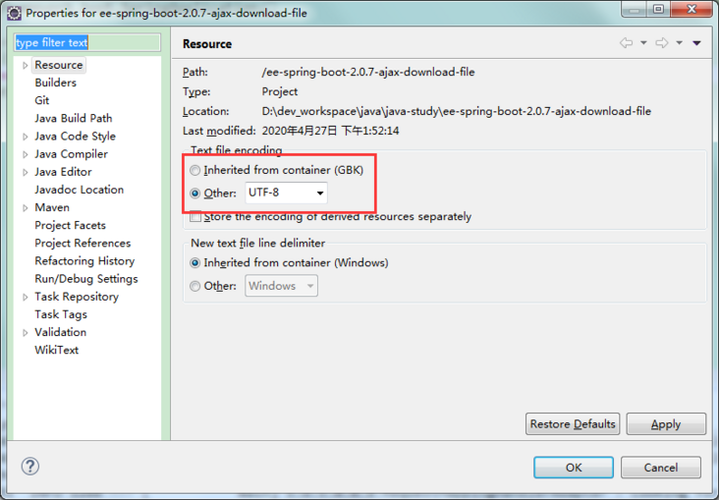This screenshot has height=500, width=719.
Task: Select the Other line delimiter radio
Action: 195,286
